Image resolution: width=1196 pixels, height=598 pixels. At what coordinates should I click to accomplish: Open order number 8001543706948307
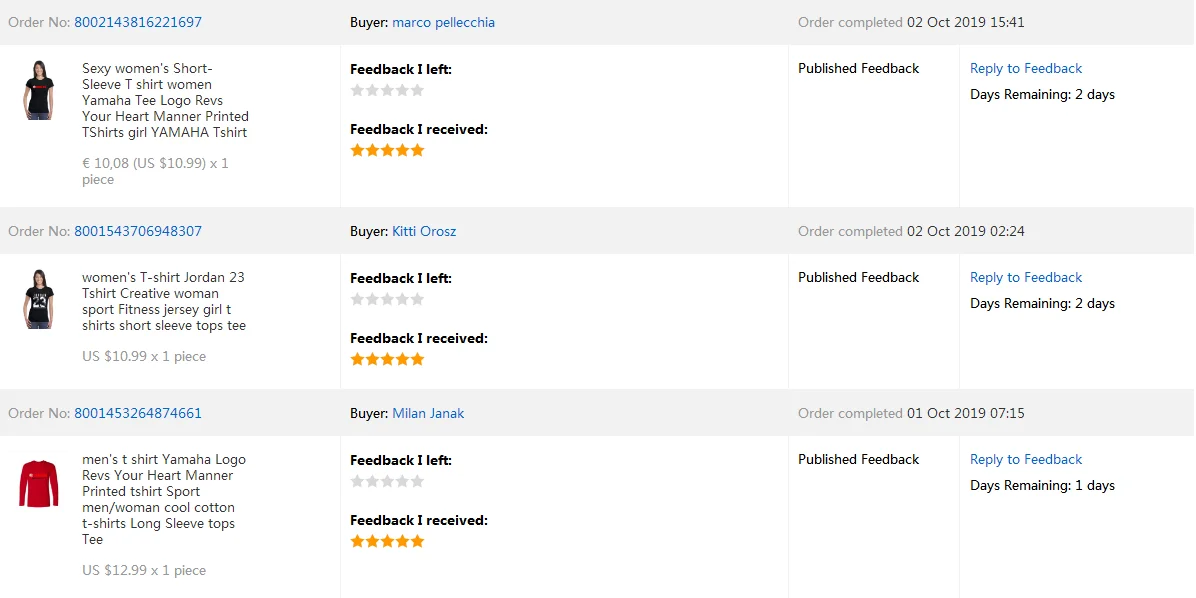click(x=138, y=231)
